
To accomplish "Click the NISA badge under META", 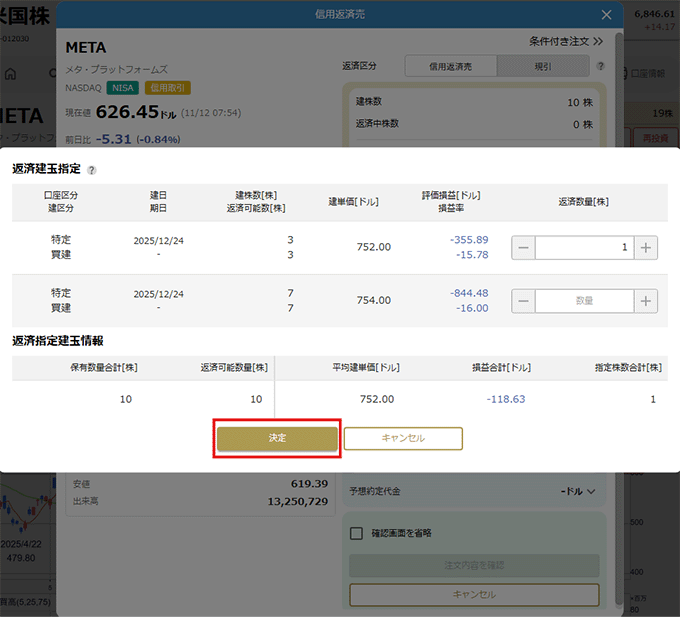I will point(122,88).
